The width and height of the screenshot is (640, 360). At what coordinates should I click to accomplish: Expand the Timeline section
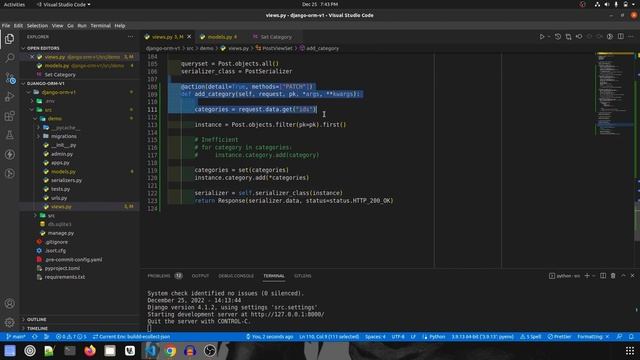point(37,328)
